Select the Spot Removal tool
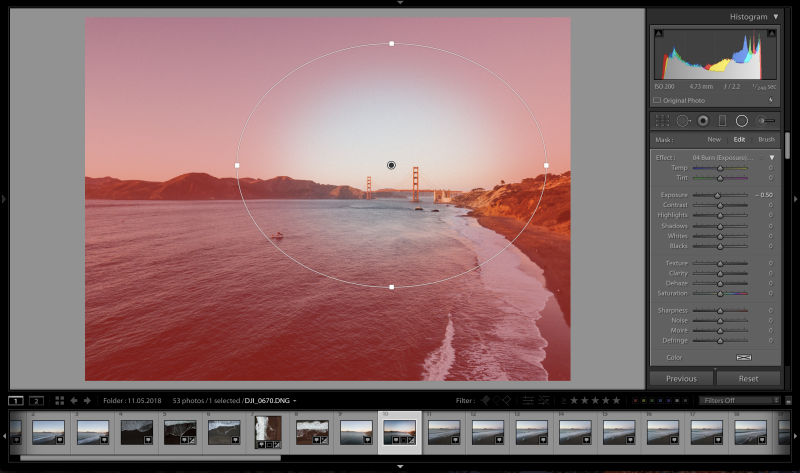 point(683,121)
